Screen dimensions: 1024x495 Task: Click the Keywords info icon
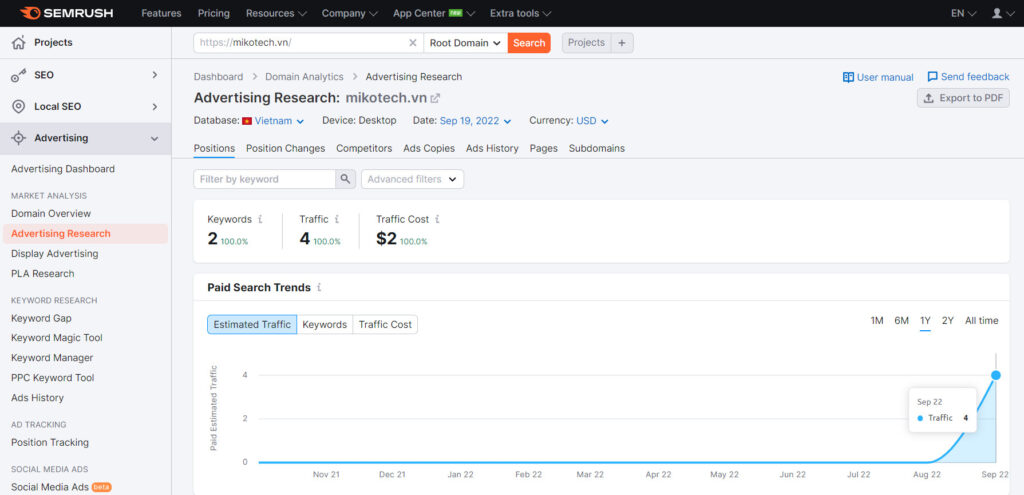click(x=261, y=219)
